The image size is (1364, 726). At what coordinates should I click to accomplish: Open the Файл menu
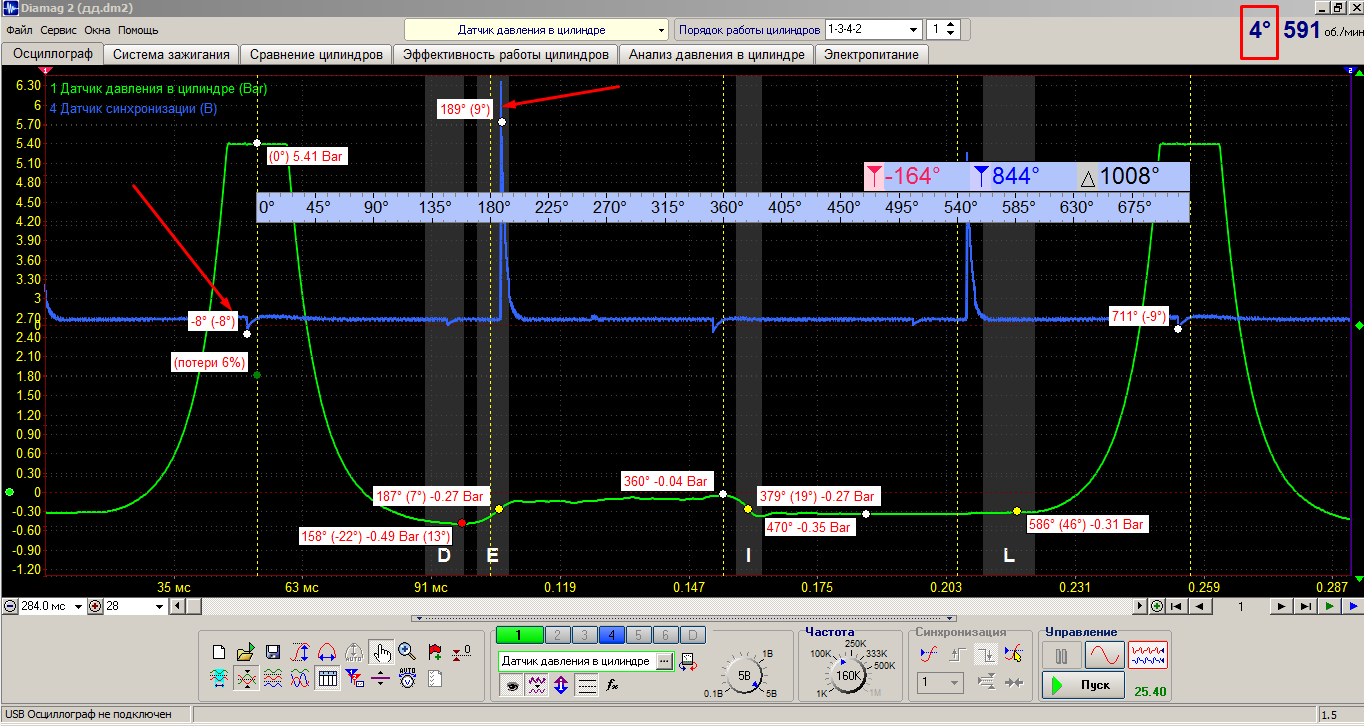(x=19, y=30)
